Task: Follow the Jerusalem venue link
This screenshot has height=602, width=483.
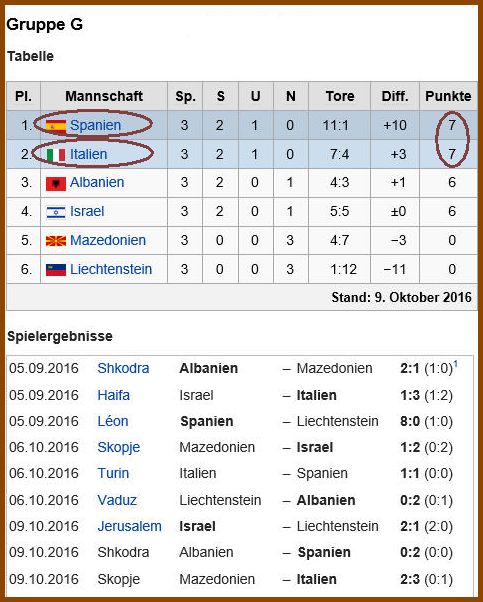Action: point(129,526)
